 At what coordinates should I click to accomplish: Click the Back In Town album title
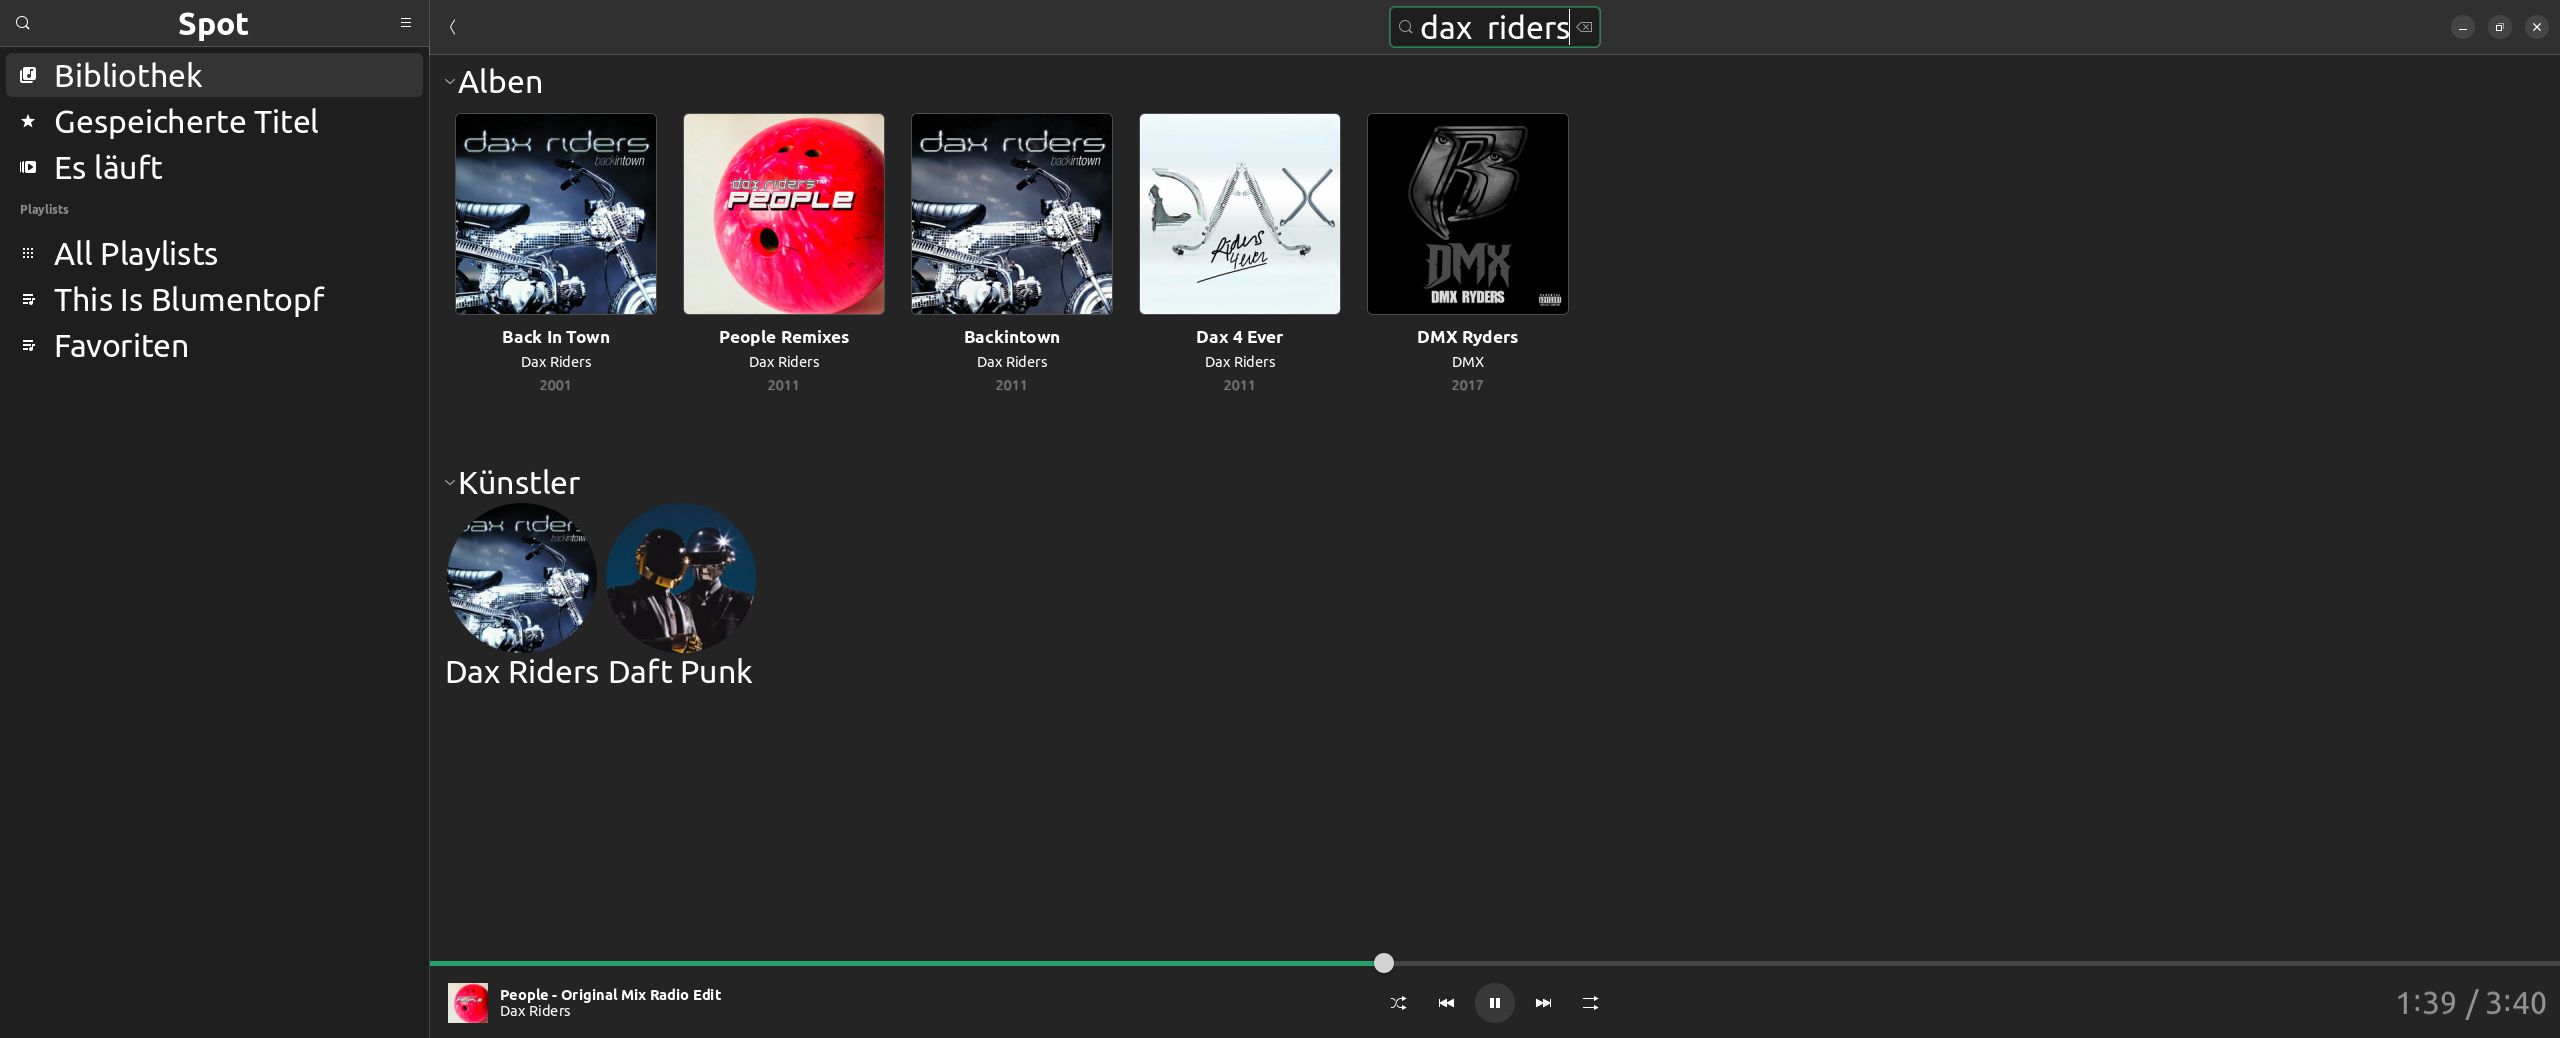[556, 337]
